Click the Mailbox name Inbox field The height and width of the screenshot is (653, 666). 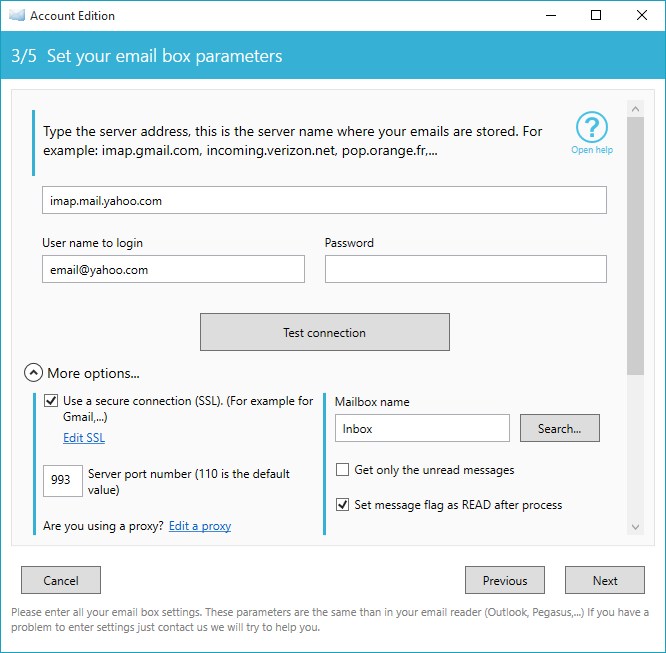click(x=422, y=428)
